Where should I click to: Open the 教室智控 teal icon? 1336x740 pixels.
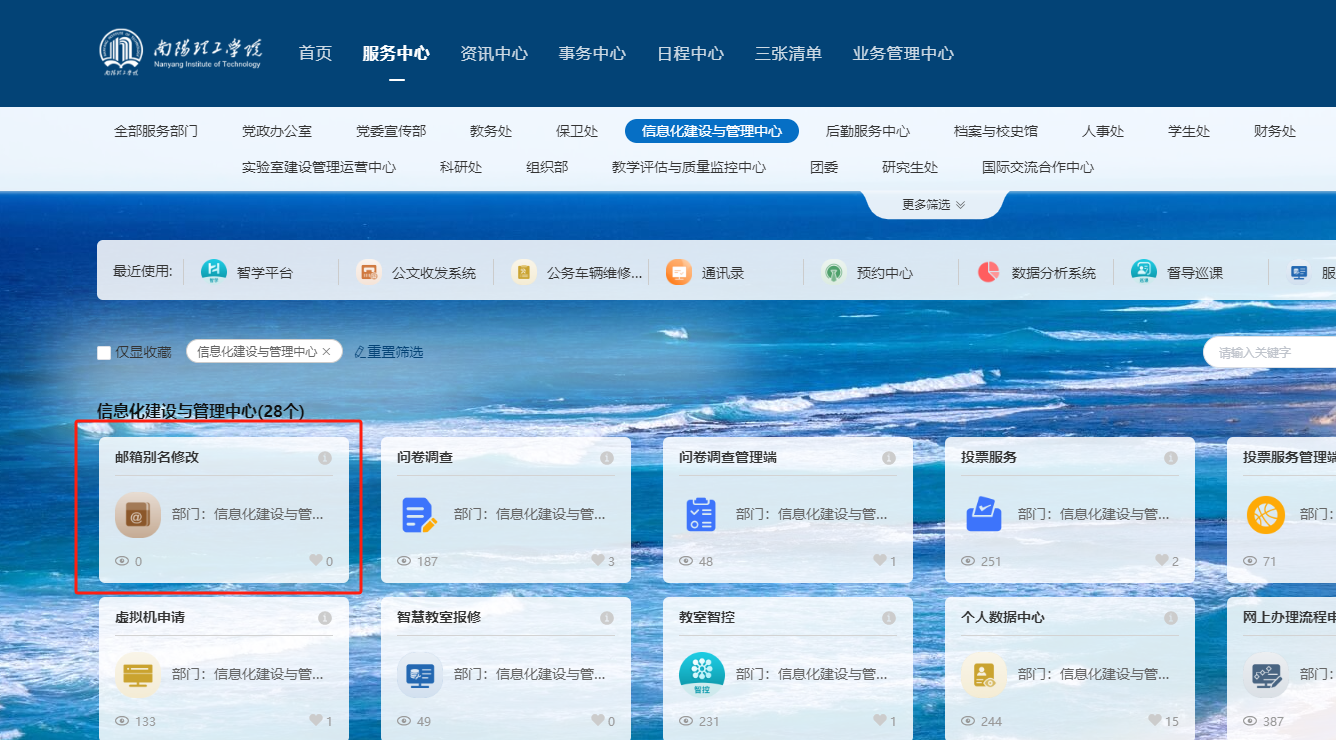(702, 674)
